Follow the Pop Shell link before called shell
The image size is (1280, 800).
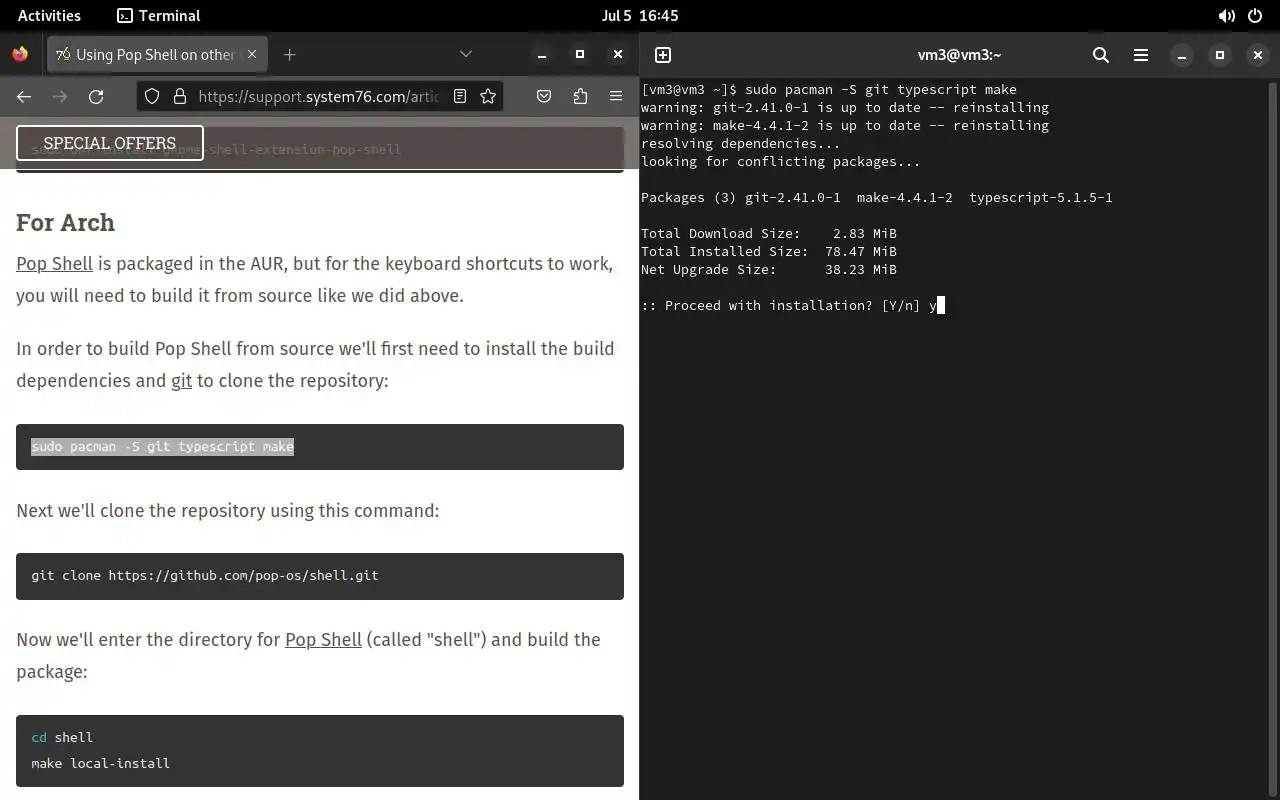coord(323,639)
